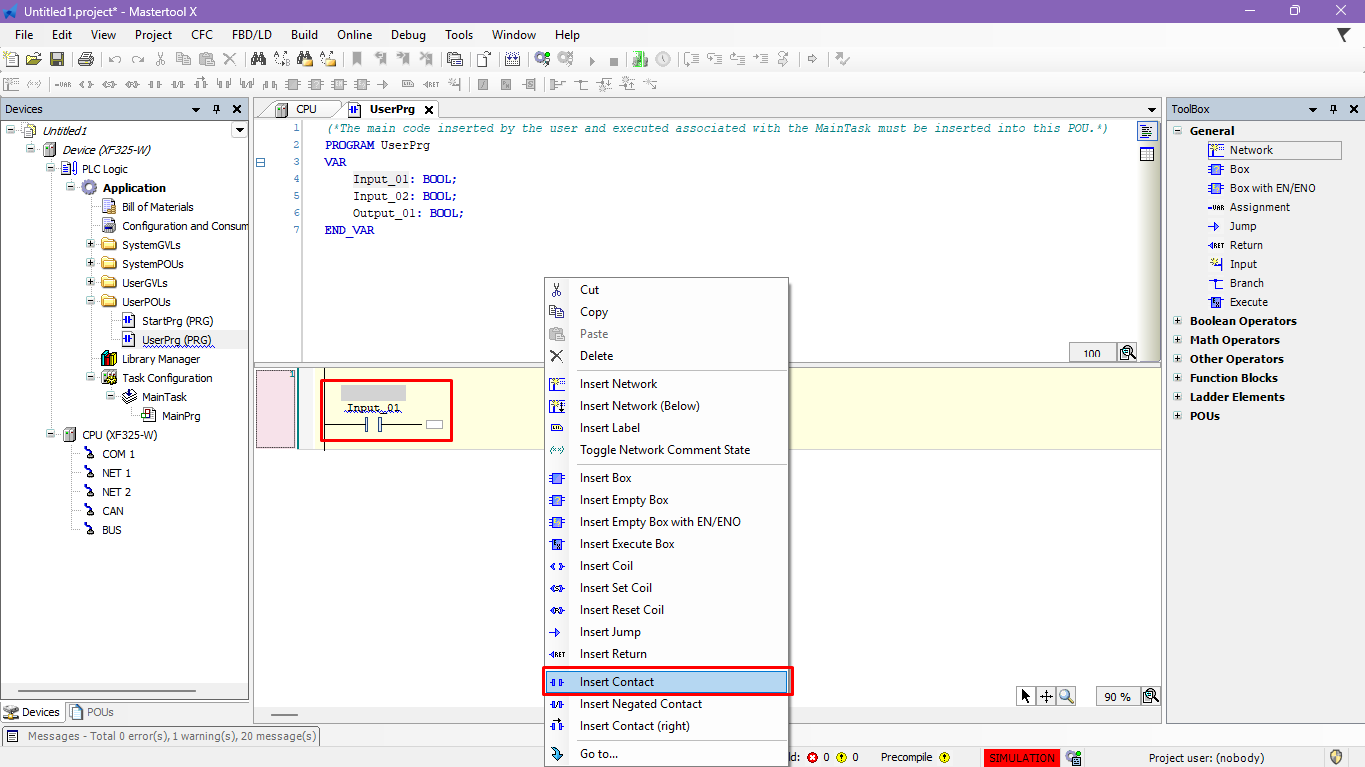
Task: Open StartPrg (PRG) in the device tree
Action: (x=177, y=321)
